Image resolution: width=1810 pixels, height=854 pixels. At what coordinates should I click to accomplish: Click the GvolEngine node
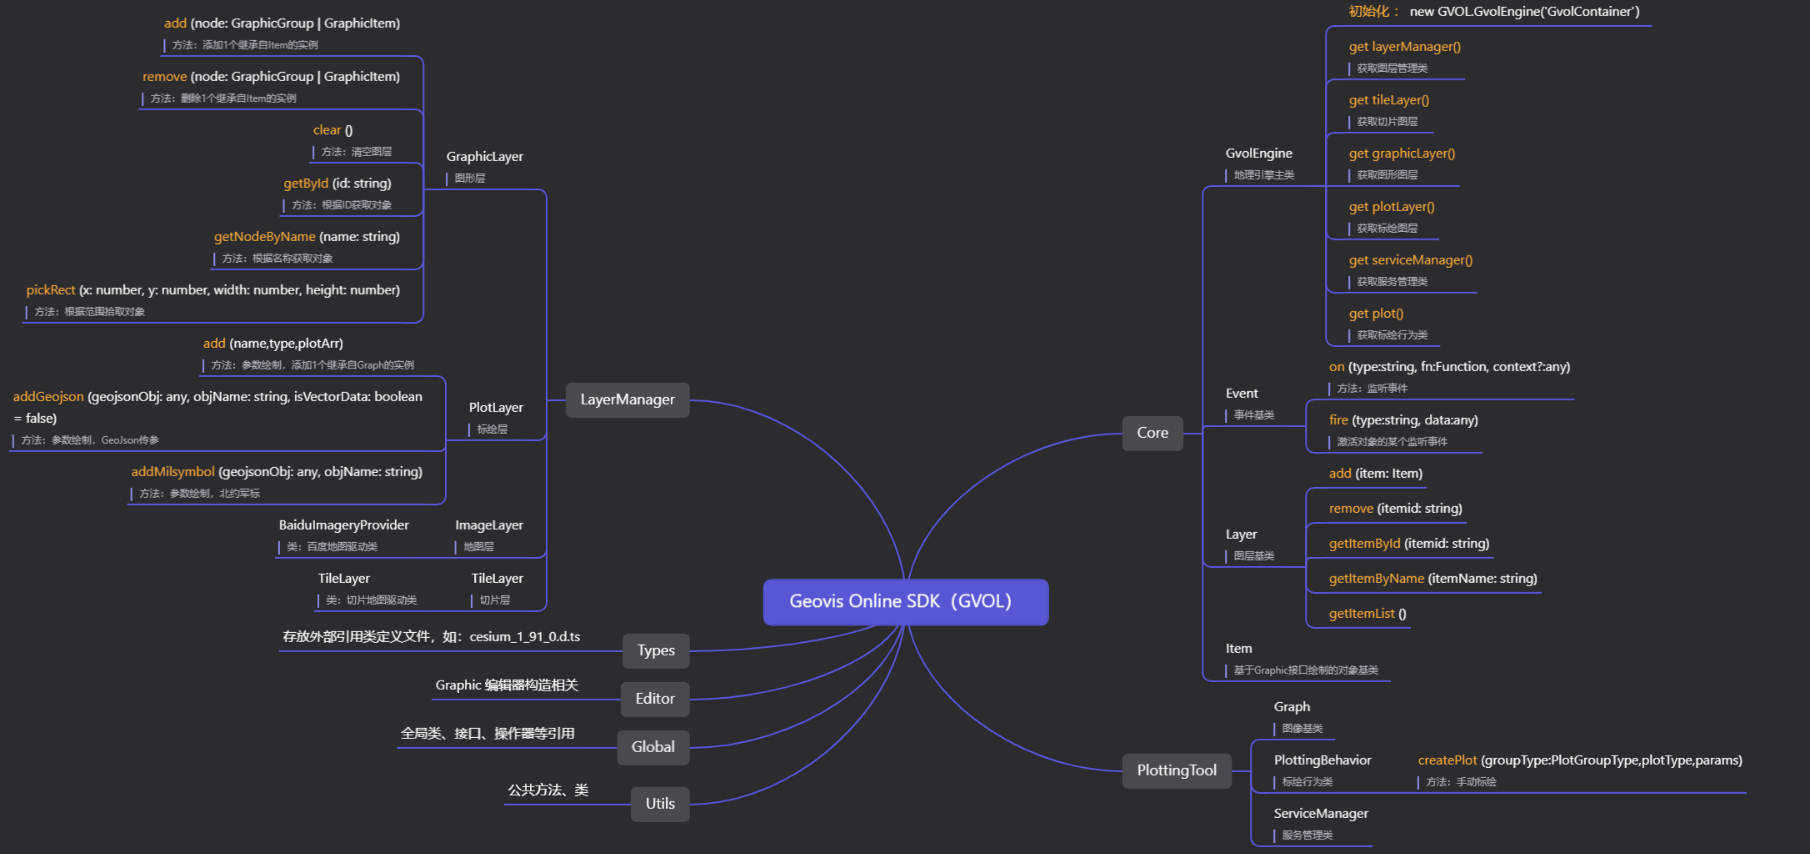1260,163
